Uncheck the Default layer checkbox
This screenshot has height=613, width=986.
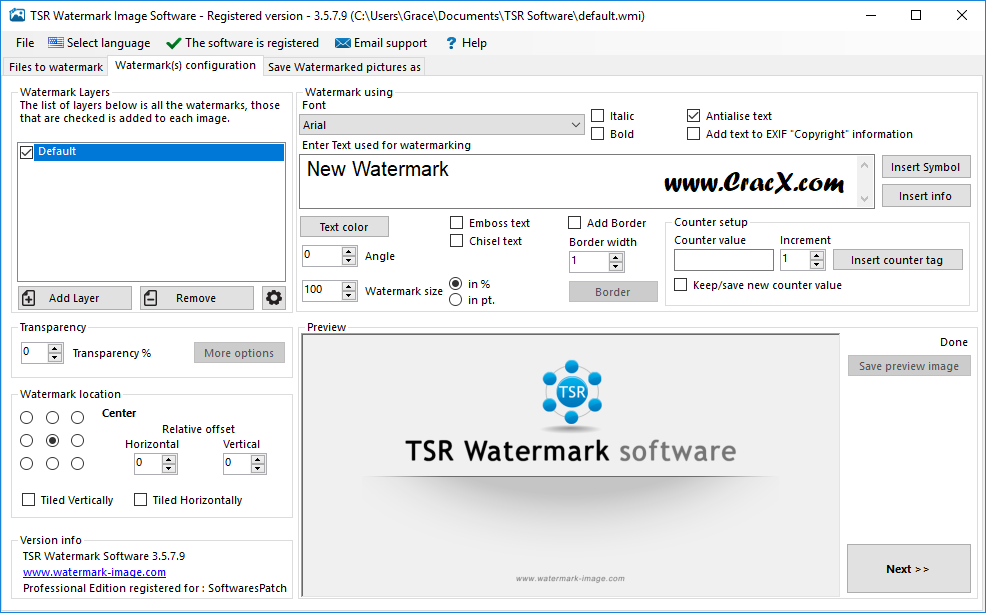coord(26,152)
